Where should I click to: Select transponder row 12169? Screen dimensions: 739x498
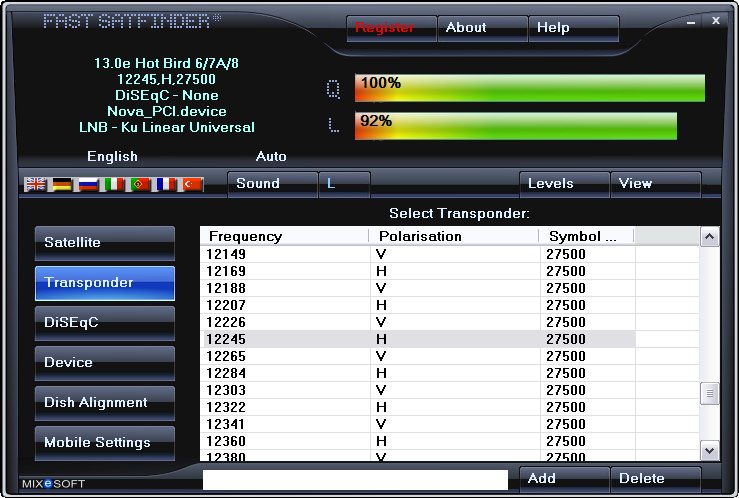click(x=418, y=271)
